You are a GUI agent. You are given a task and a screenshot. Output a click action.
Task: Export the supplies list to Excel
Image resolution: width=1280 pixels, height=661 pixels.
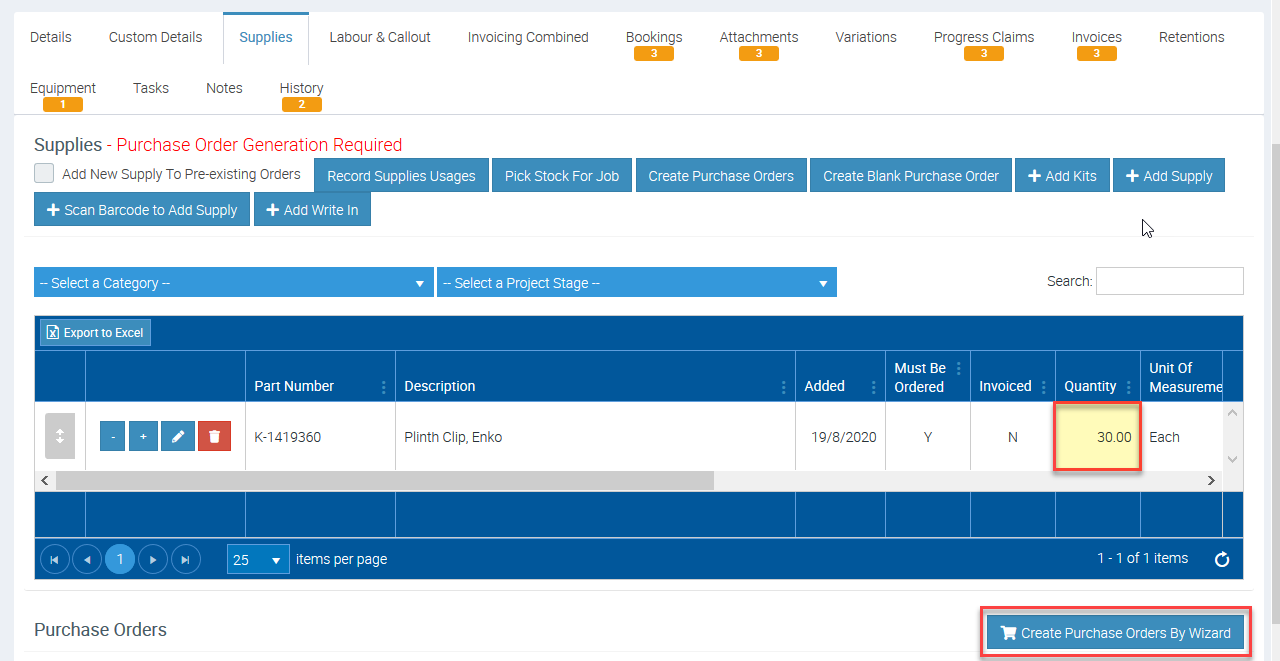tap(96, 332)
